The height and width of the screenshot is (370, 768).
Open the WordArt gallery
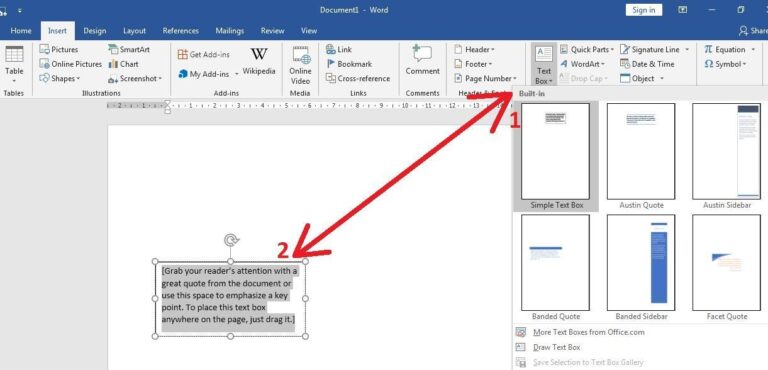583,64
